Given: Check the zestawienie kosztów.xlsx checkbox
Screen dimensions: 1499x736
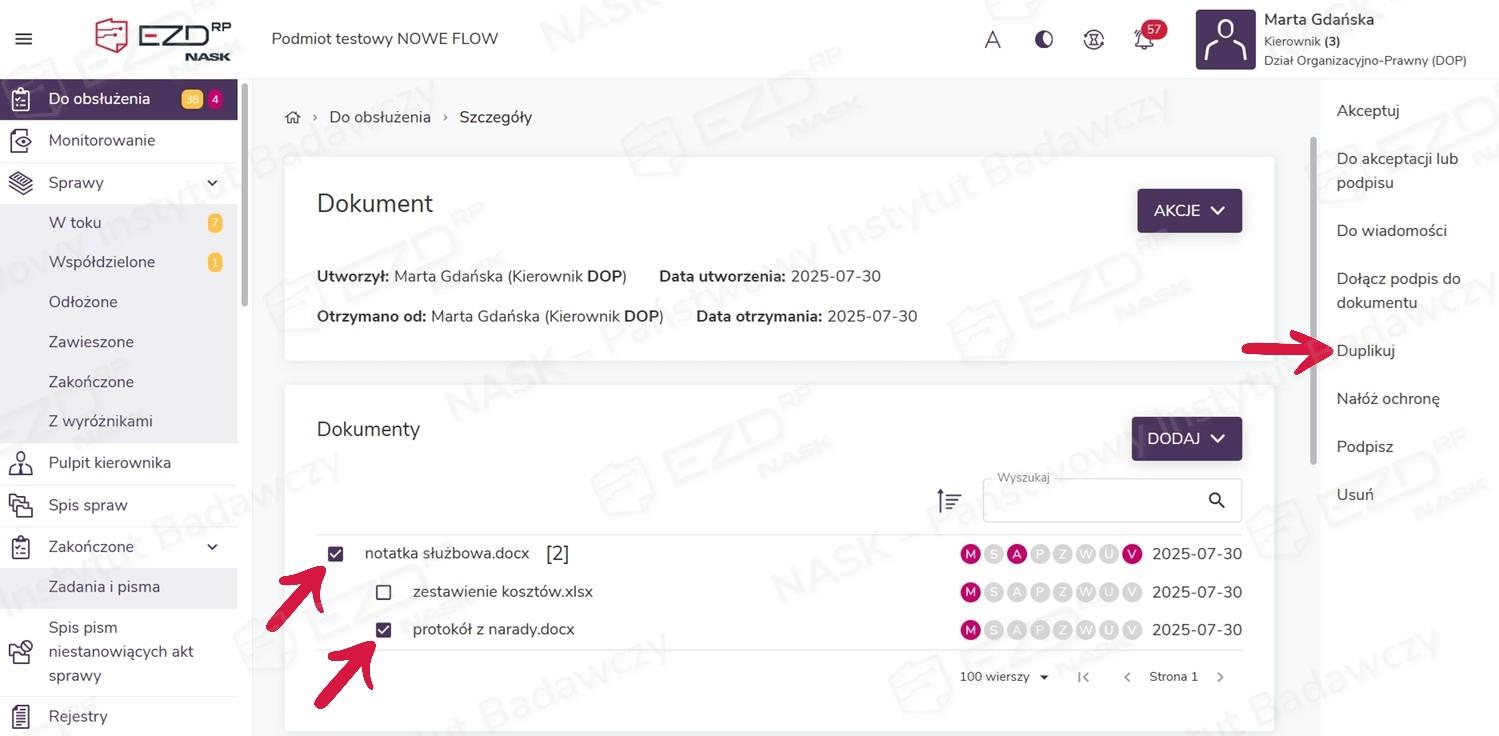Looking at the screenshot, I should [383, 592].
